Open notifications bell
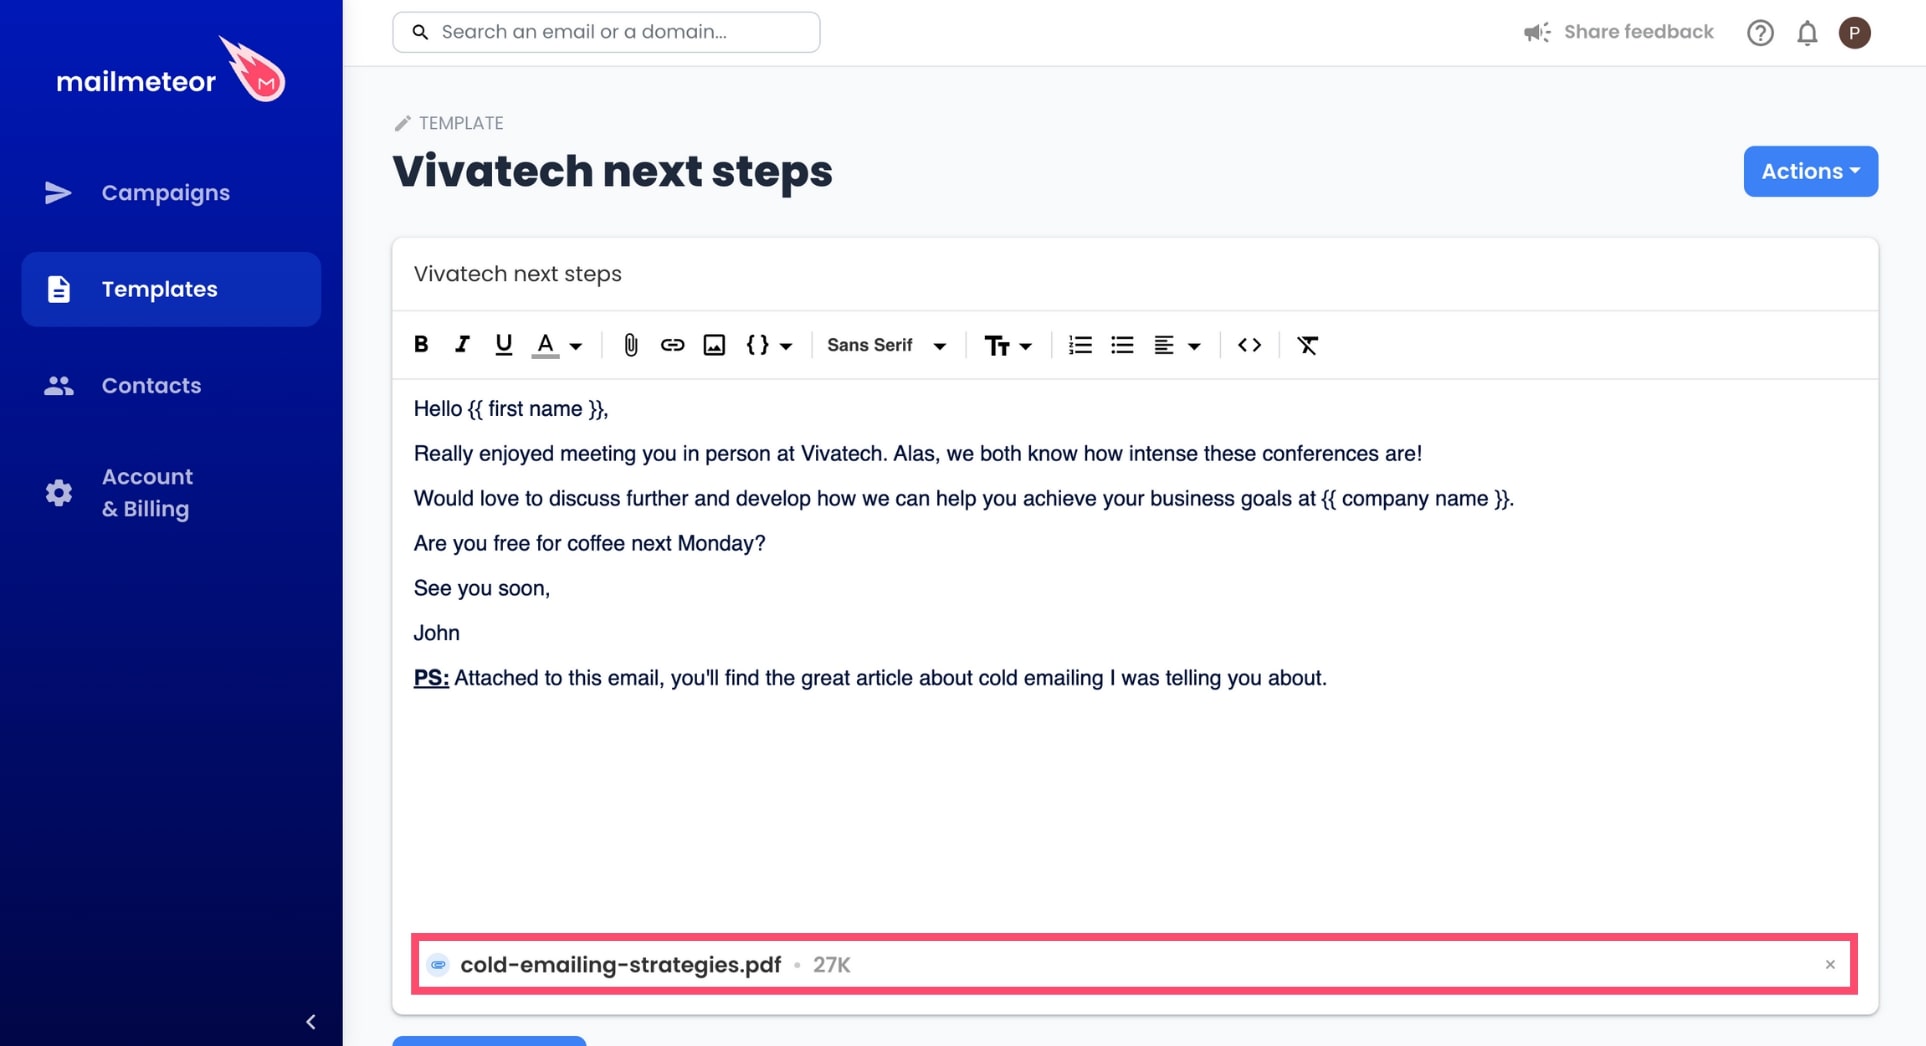Image resolution: width=1926 pixels, height=1046 pixels. click(1807, 33)
